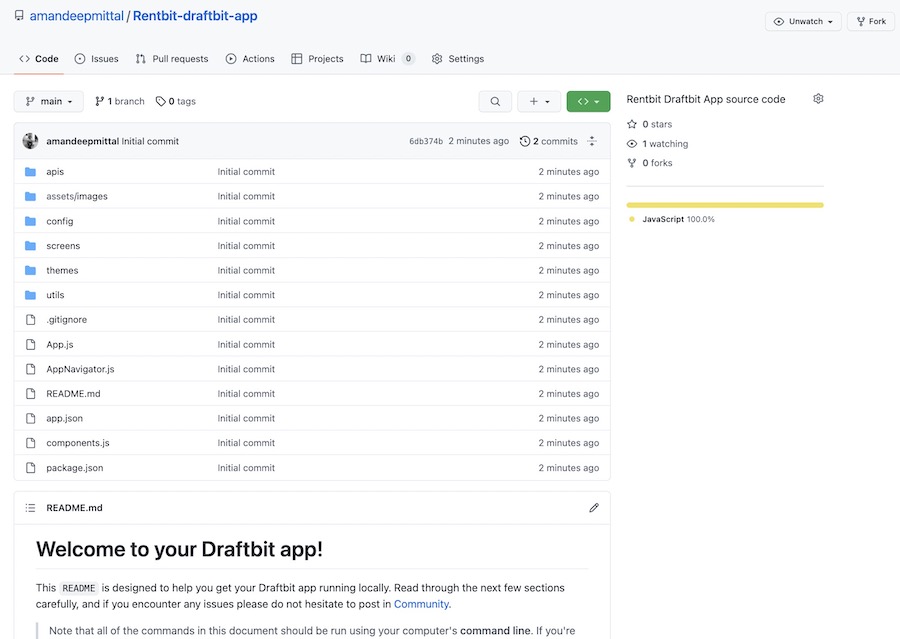The image size is (900, 639).
Task: Click the AppNavigator.js file icon
Action: click(x=30, y=369)
